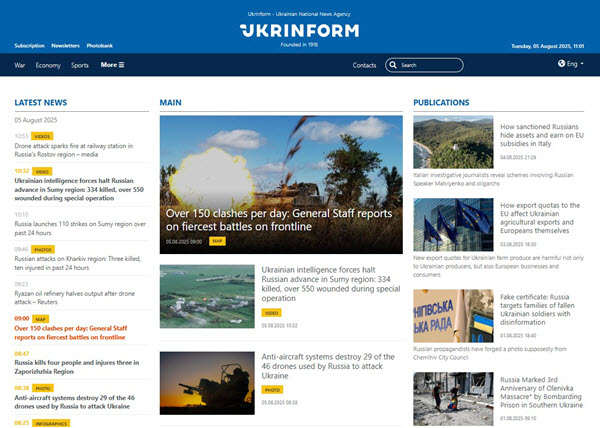Open Olenivka Massacre anniversary article
The height and width of the screenshot is (428, 600).
[541, 392]
